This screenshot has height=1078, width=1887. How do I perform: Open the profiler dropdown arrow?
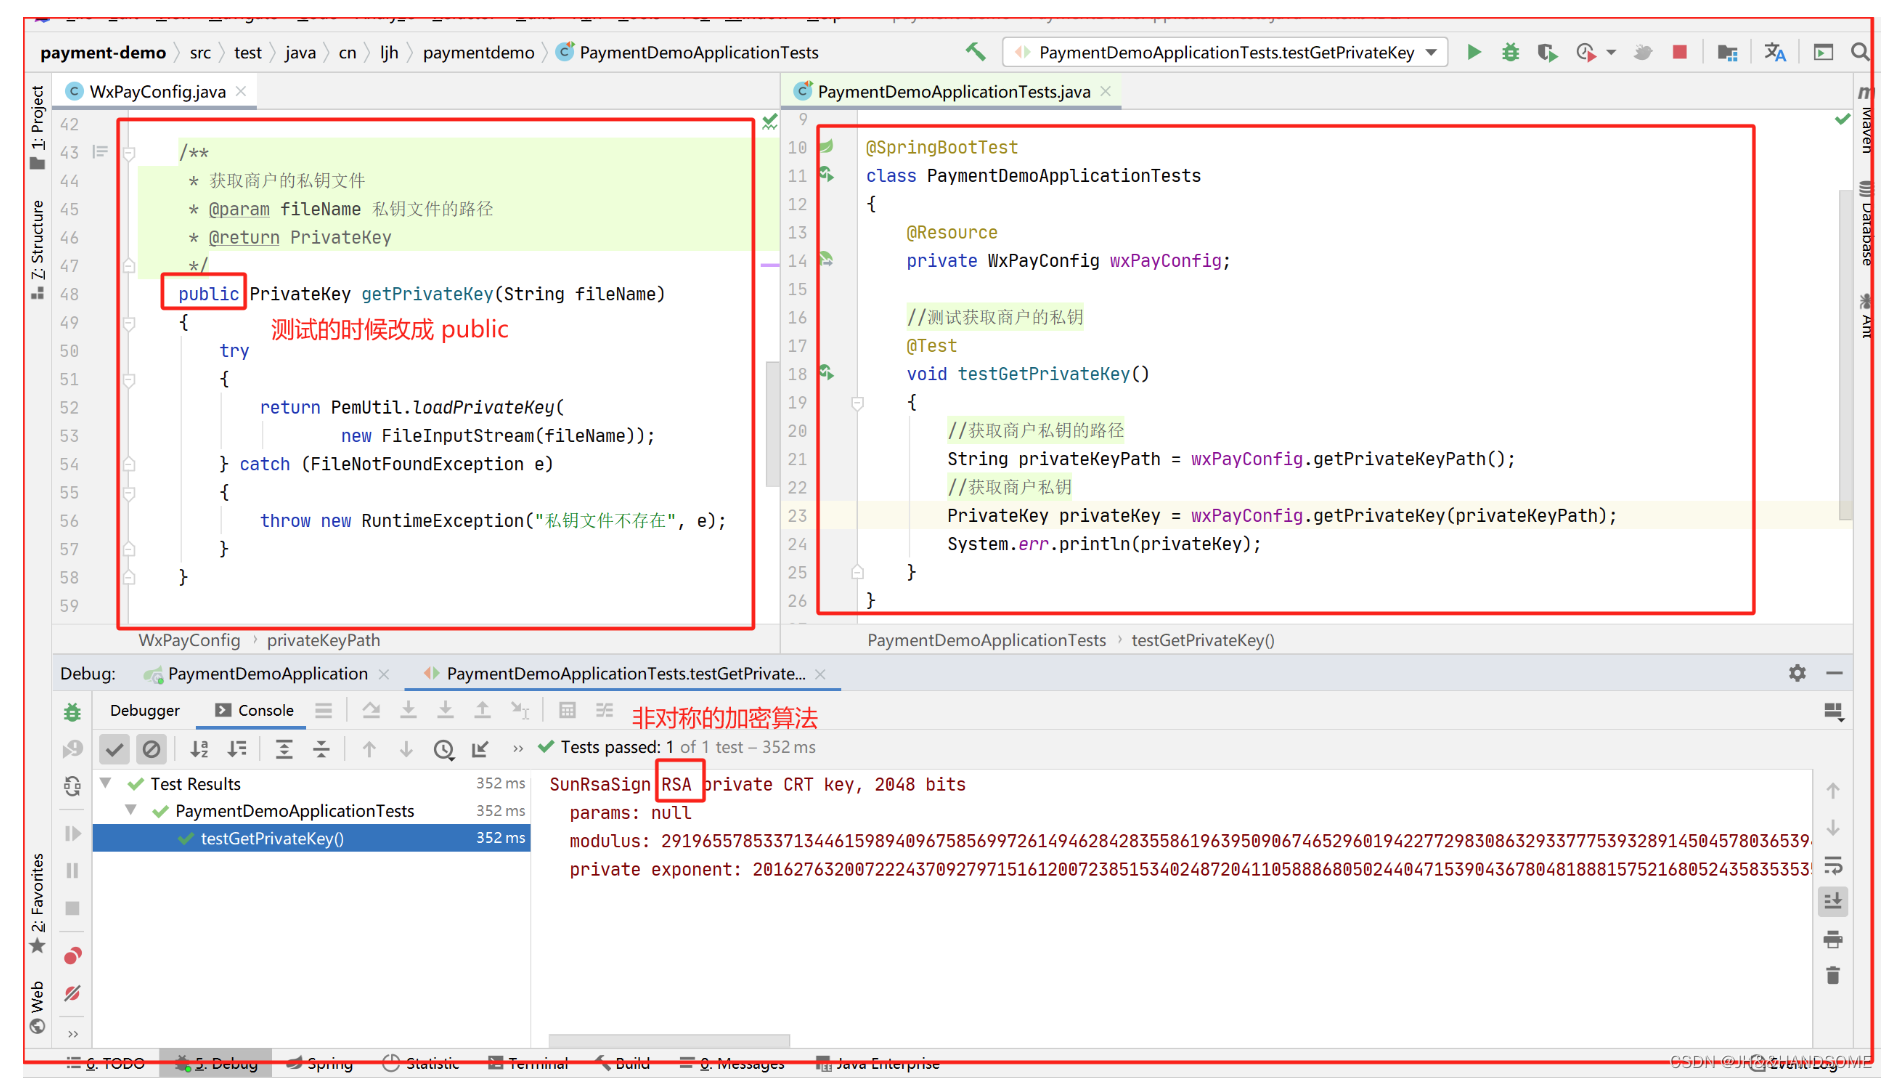click(x=1611, y=52)
